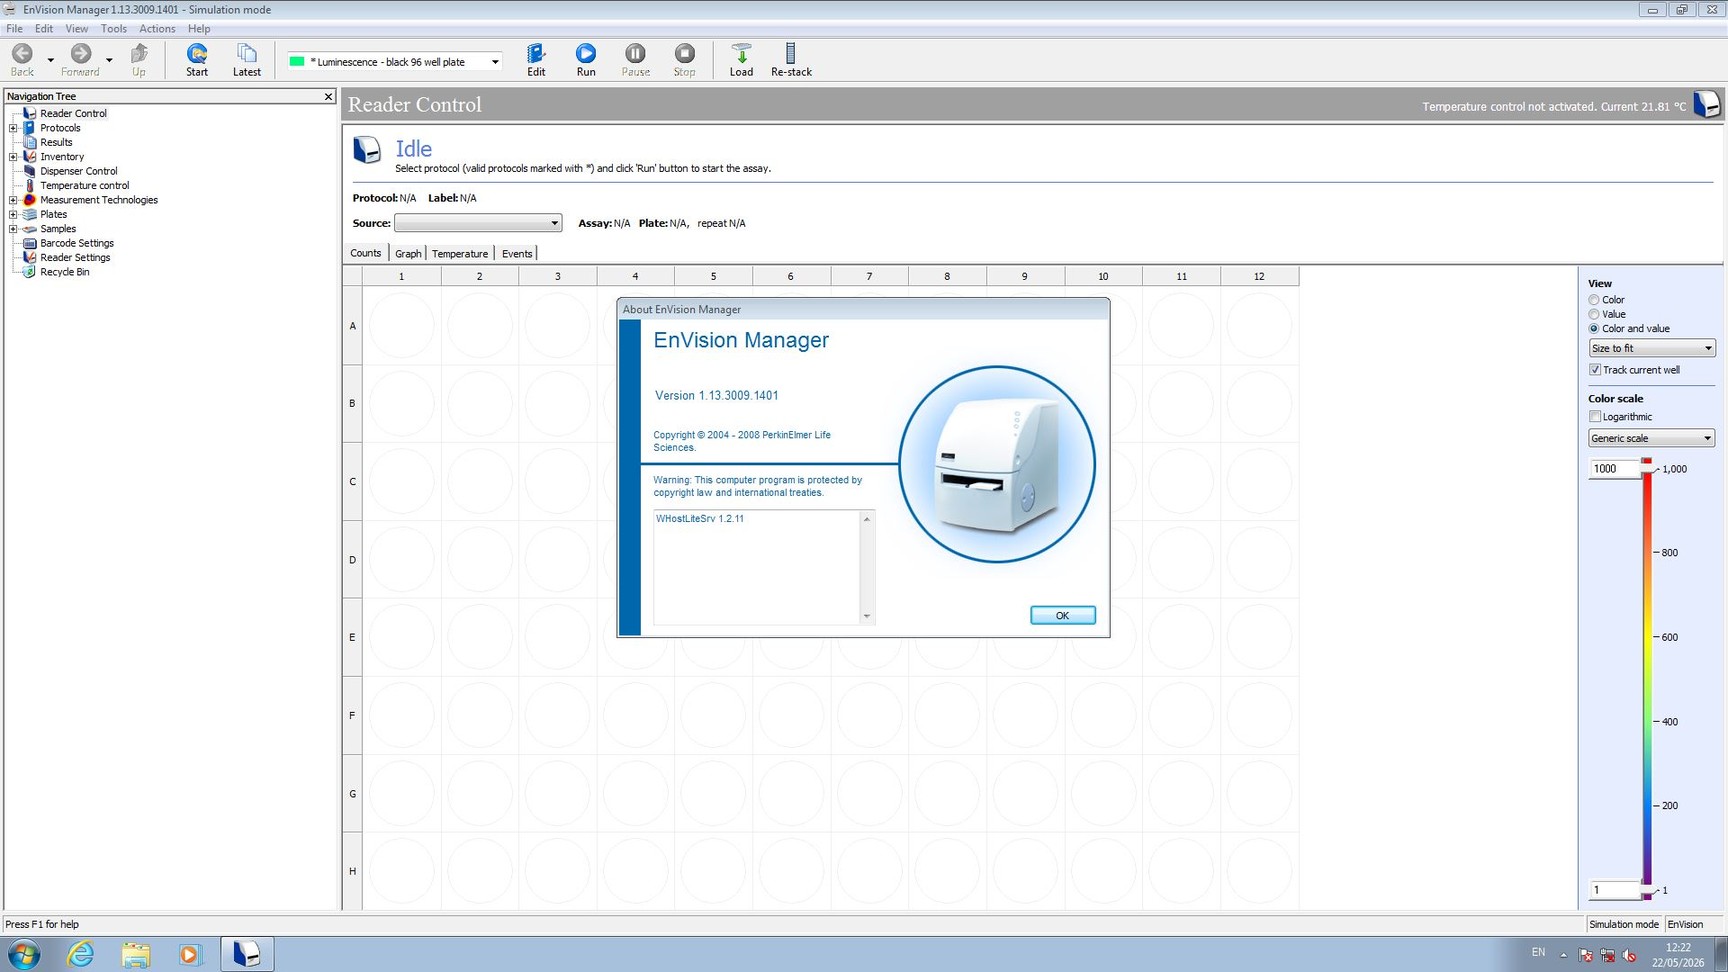Open Back history dropdown arrow
This screenshot has height=972, width=1728.
point(50,60)
